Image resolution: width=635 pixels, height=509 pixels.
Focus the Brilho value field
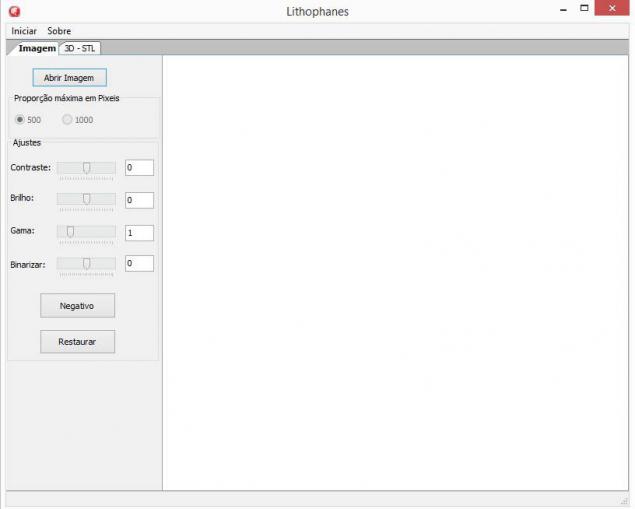139,200
